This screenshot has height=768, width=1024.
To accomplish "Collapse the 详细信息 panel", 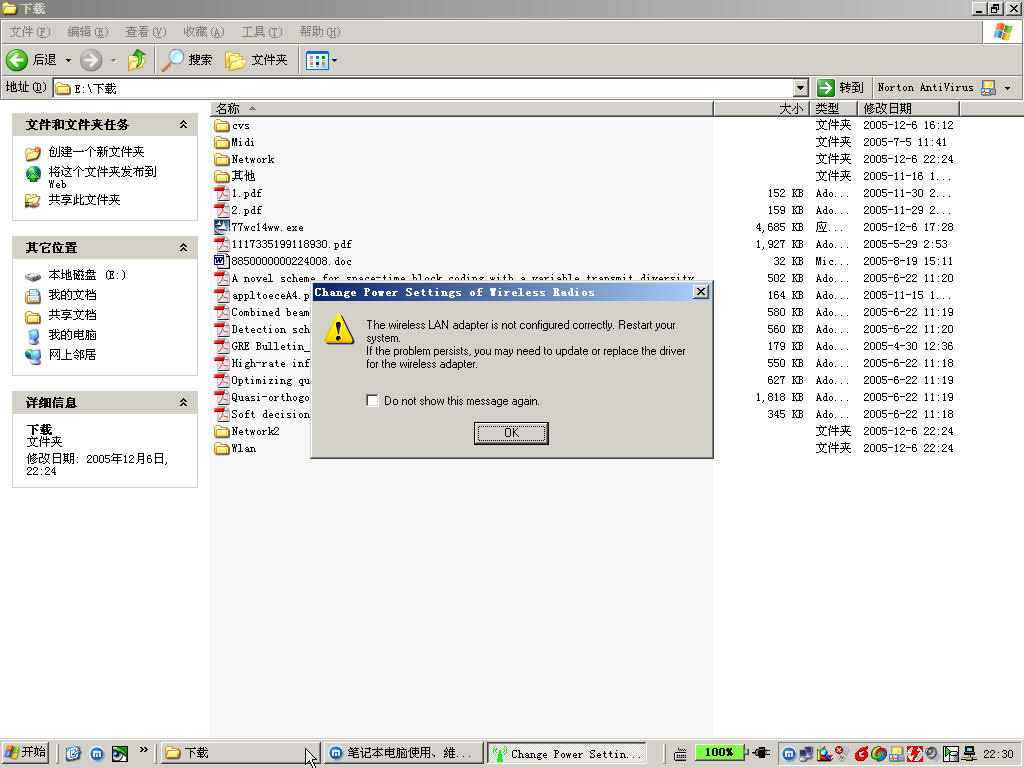I will (x=183, y=403).
